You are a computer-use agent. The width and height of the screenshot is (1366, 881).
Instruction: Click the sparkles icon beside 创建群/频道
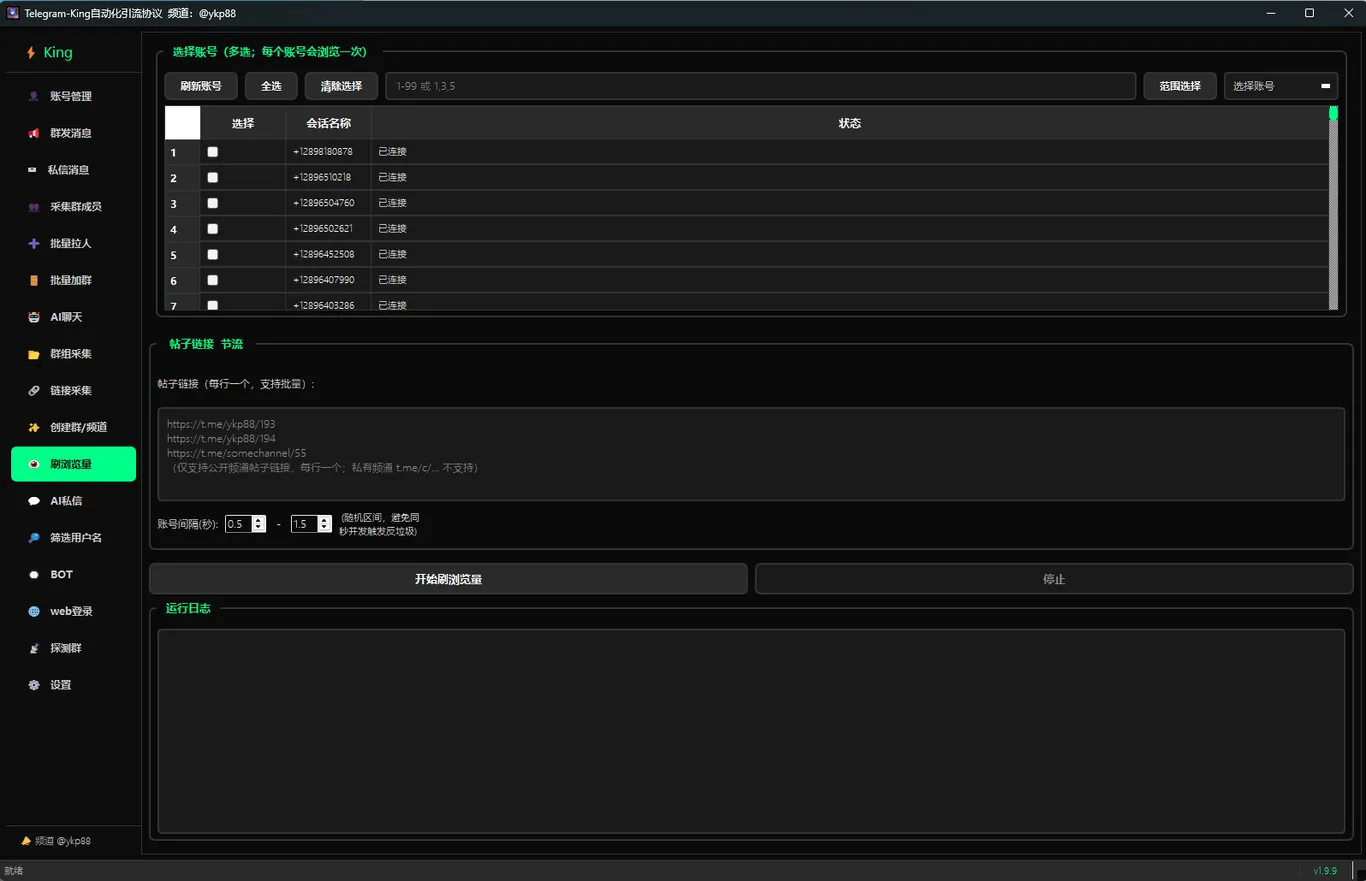[34, 427]
